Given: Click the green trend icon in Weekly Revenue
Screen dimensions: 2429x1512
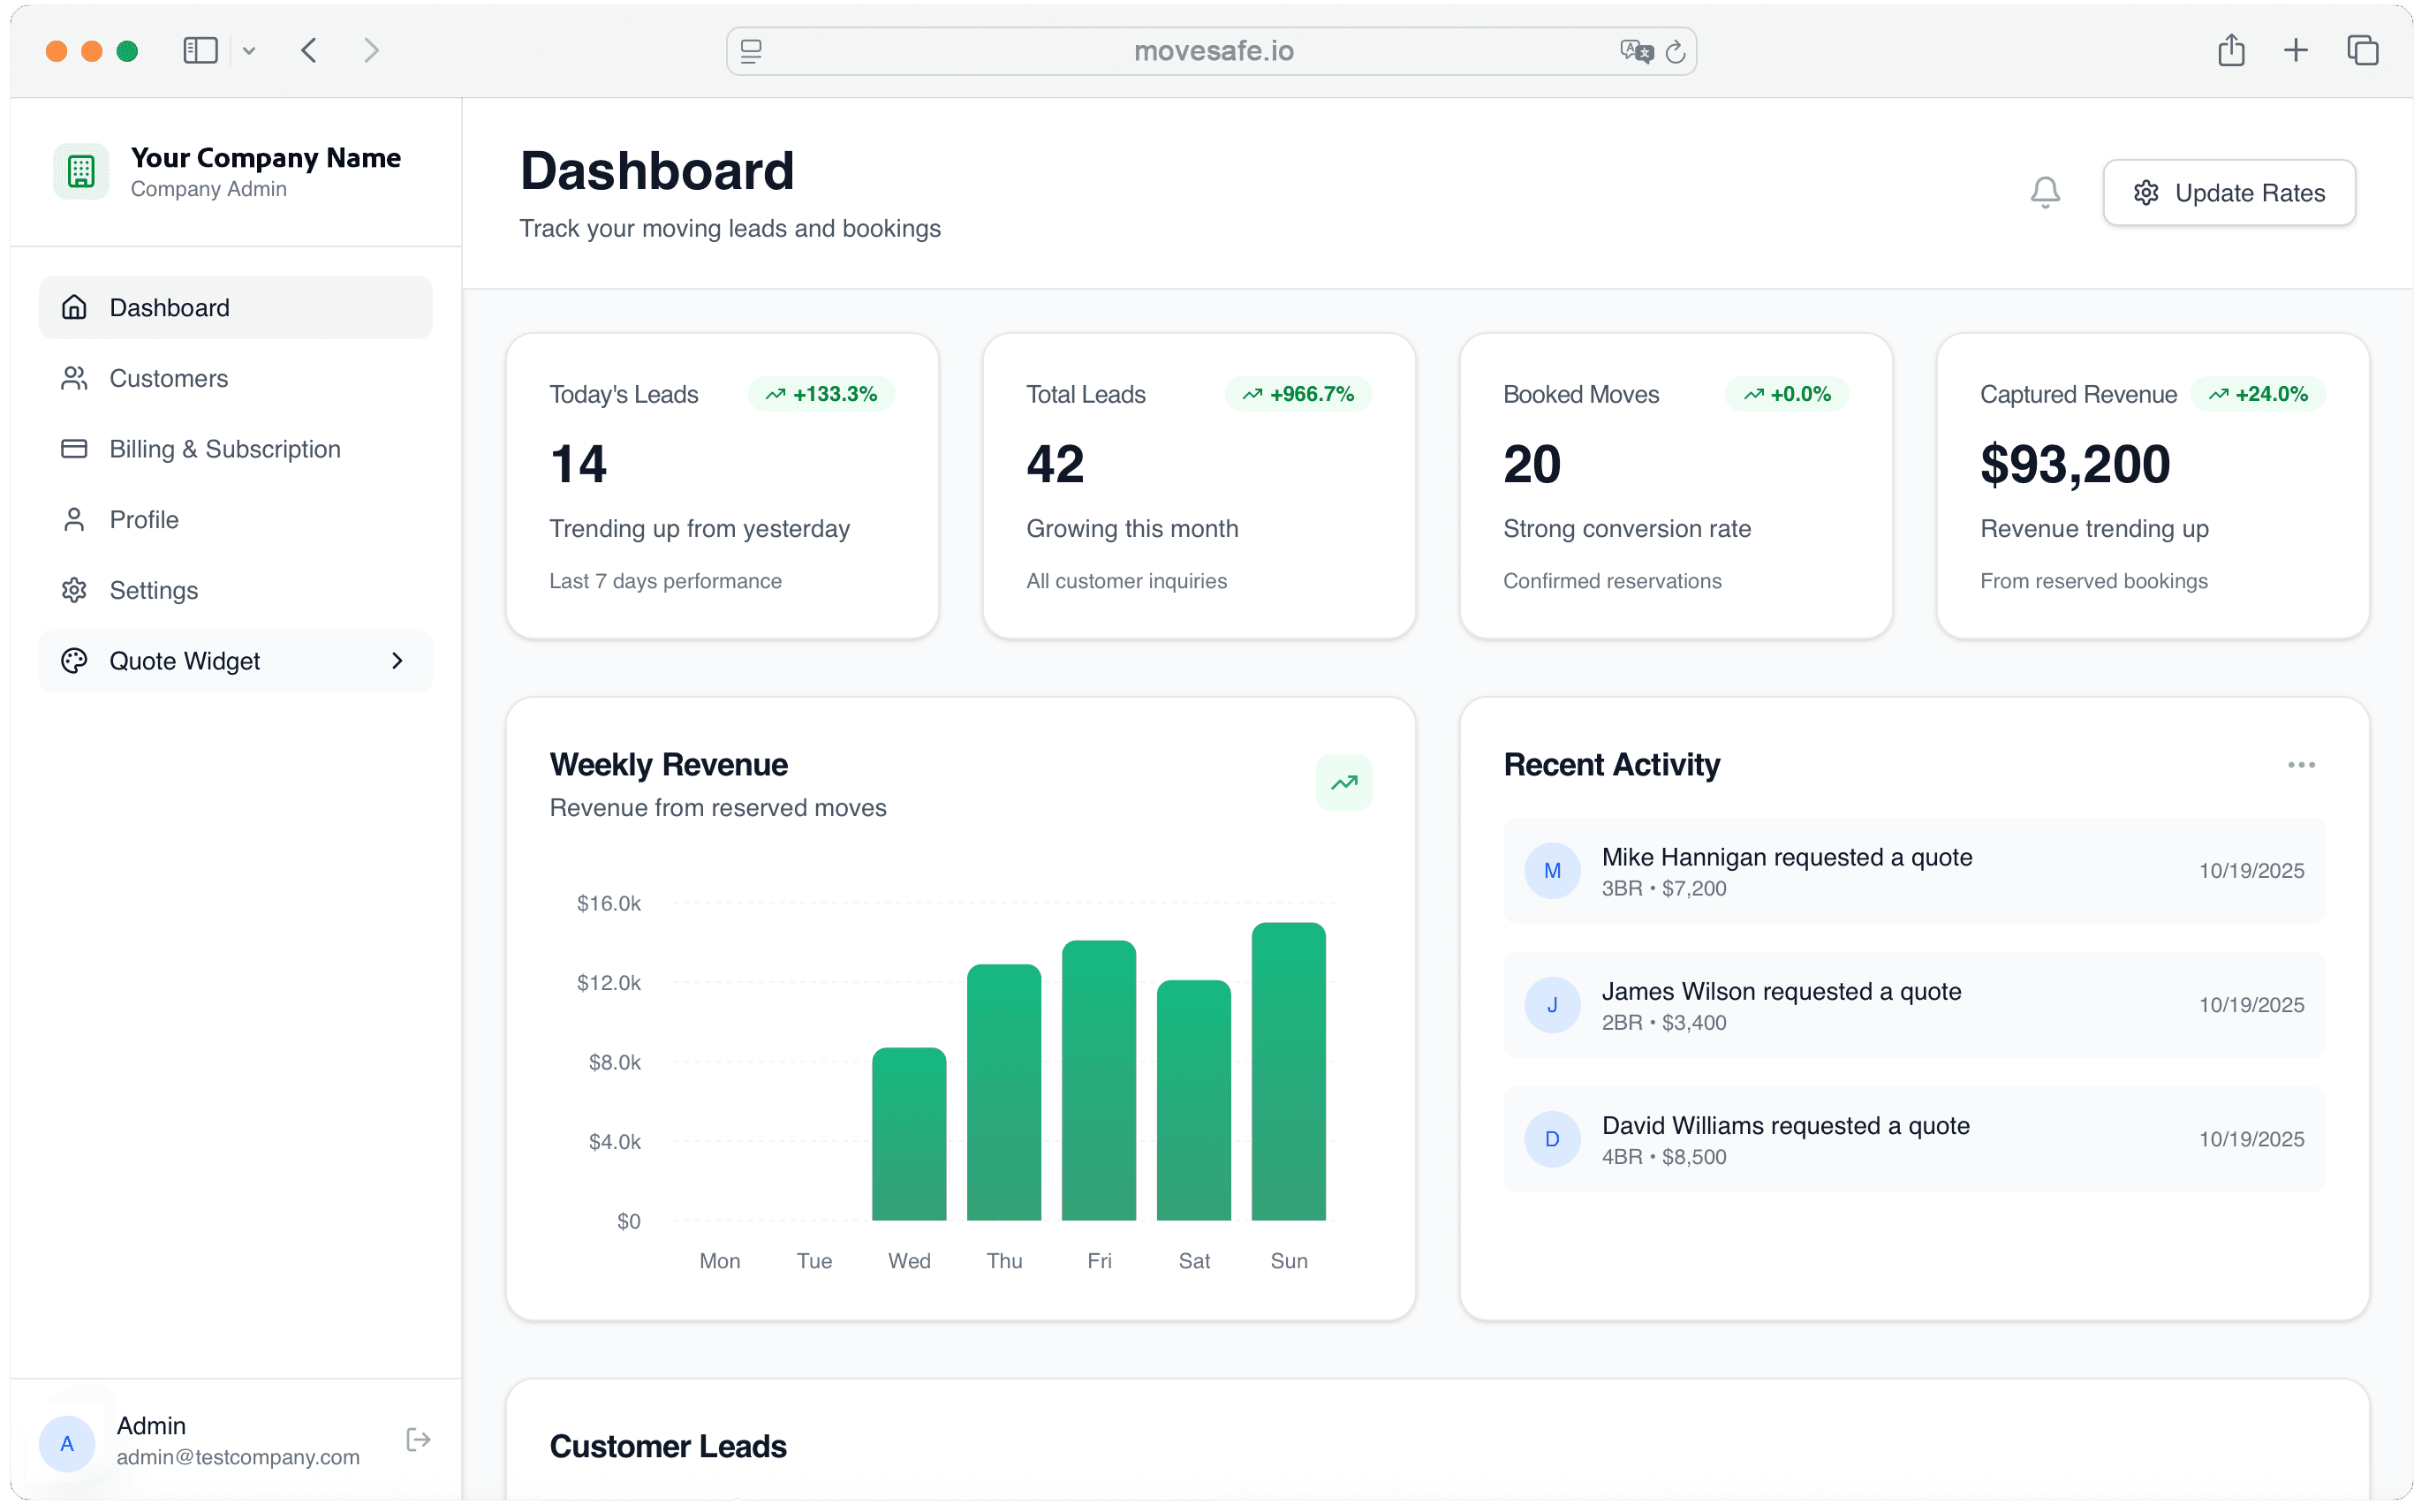Looking at the screenshot, I should [x=1344, y=783].
